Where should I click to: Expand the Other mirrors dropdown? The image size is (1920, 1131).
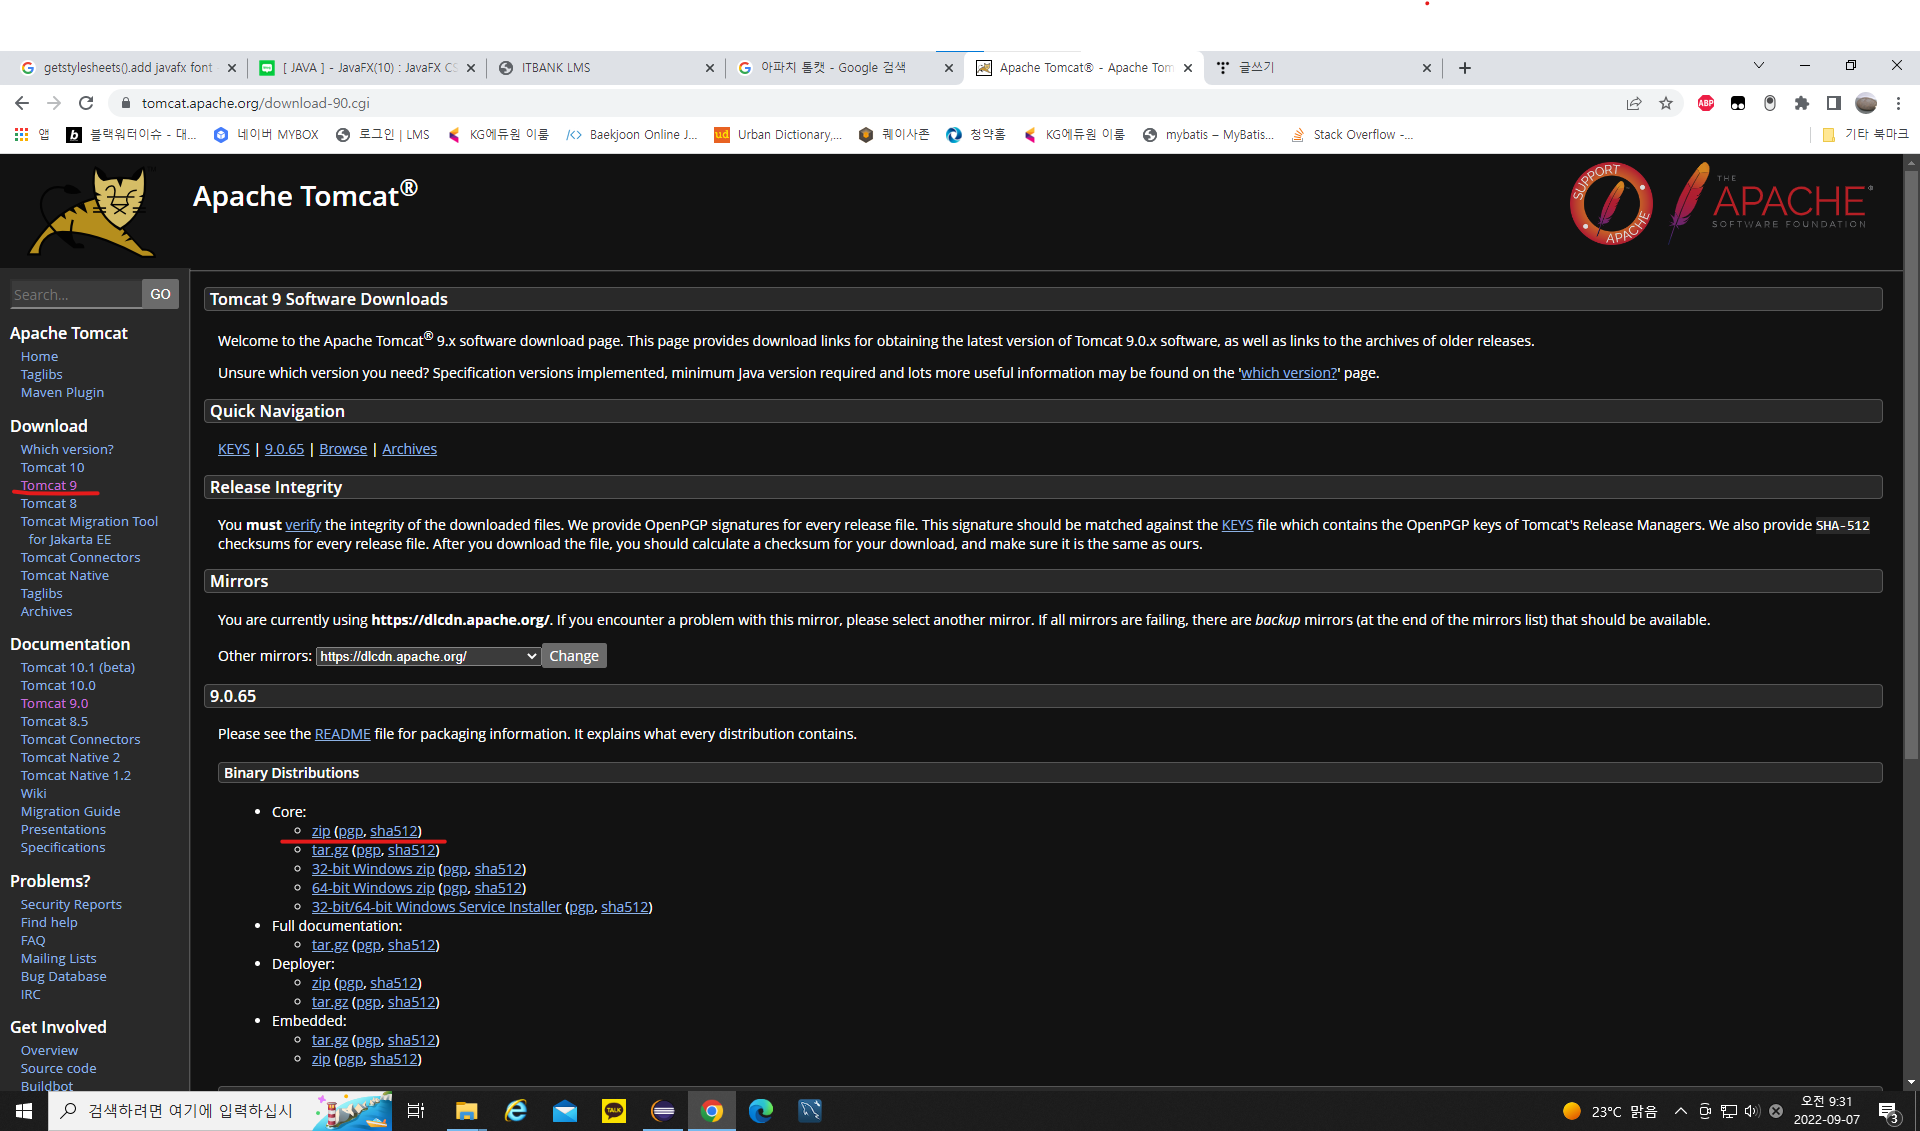428,656
